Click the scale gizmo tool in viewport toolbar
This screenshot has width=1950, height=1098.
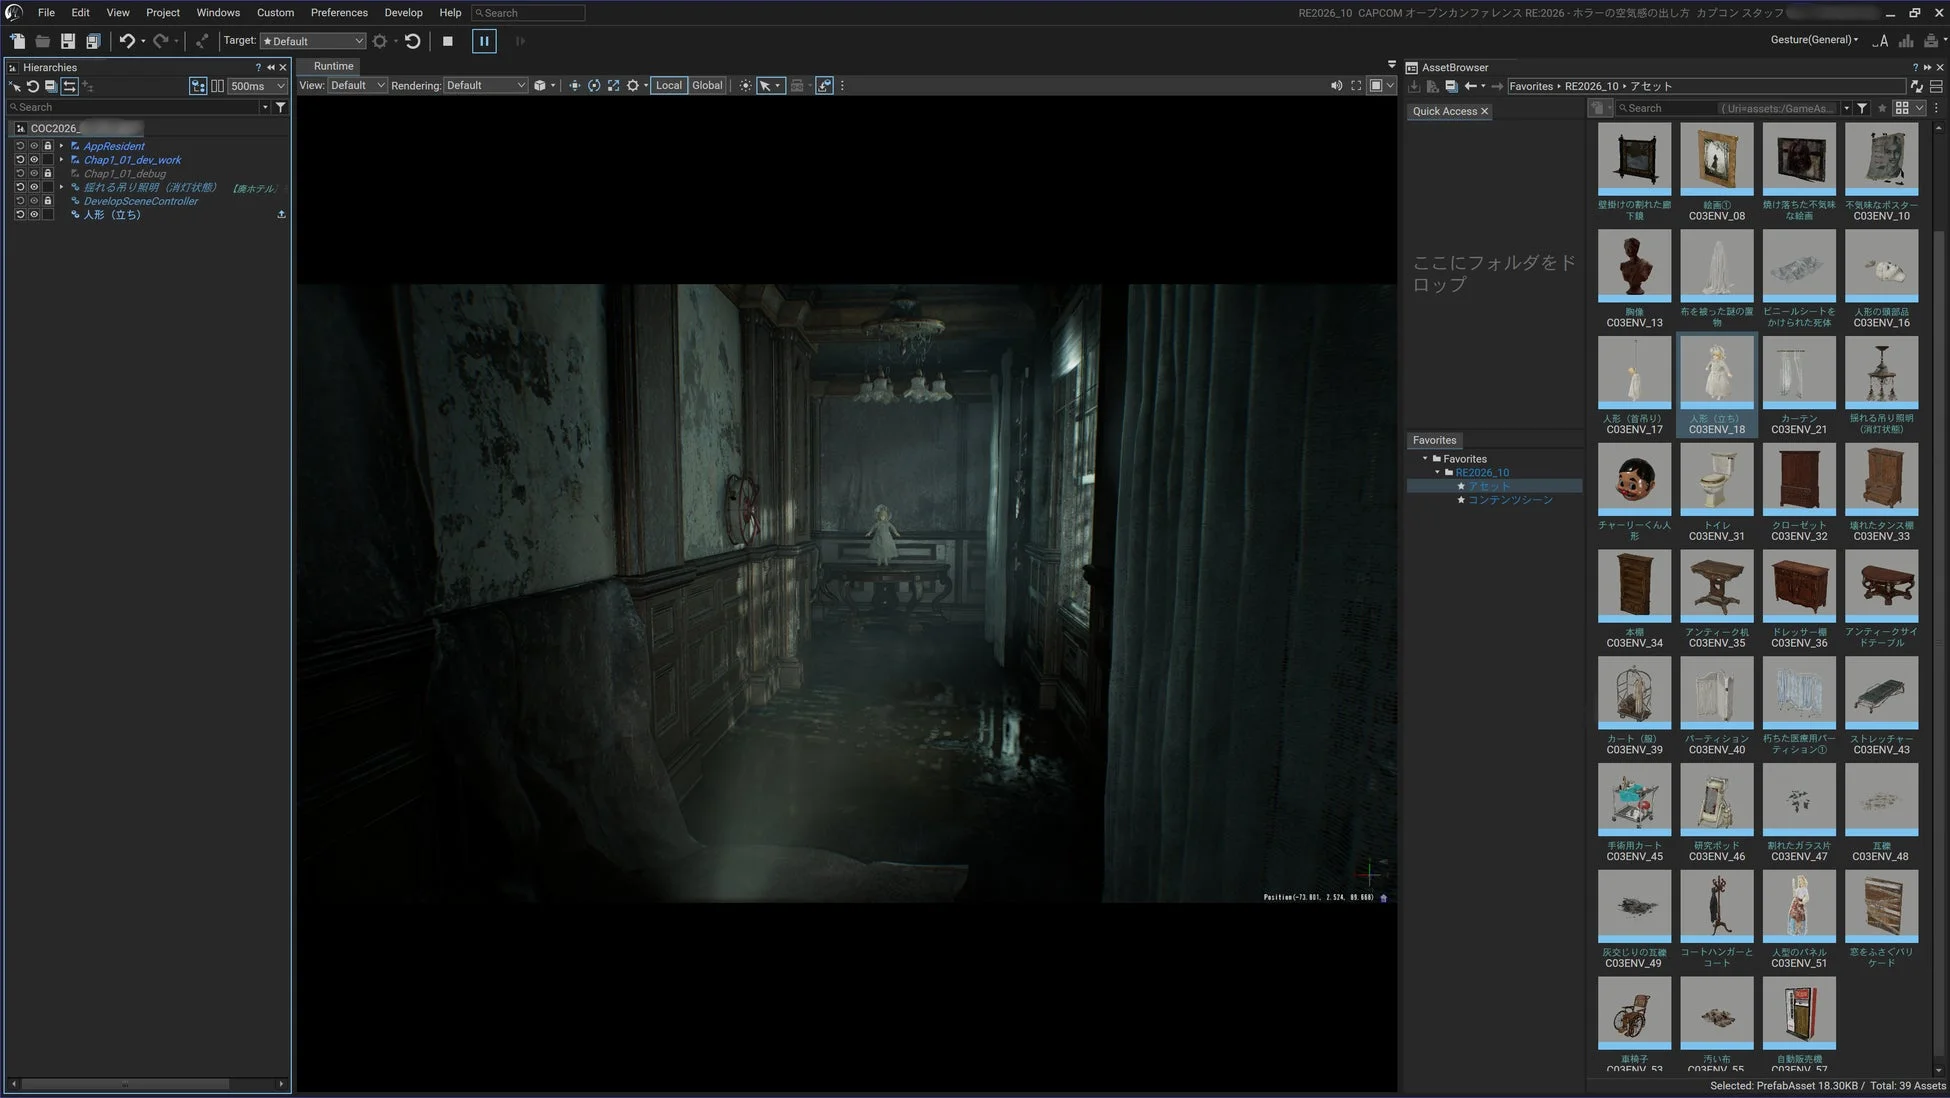click(x=614, y=86)
